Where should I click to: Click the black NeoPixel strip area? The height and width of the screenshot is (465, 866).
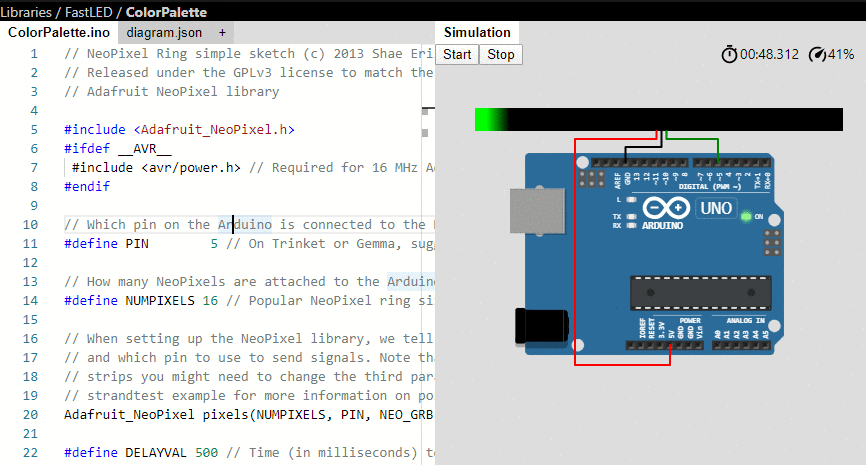(x=680, y=120)
